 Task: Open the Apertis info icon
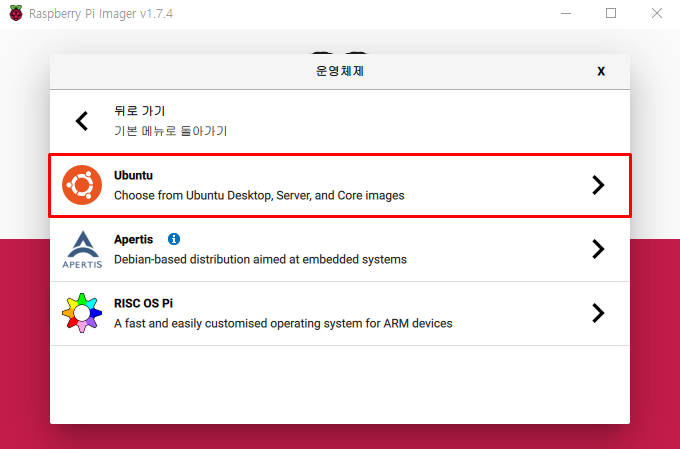click(174, 239)
